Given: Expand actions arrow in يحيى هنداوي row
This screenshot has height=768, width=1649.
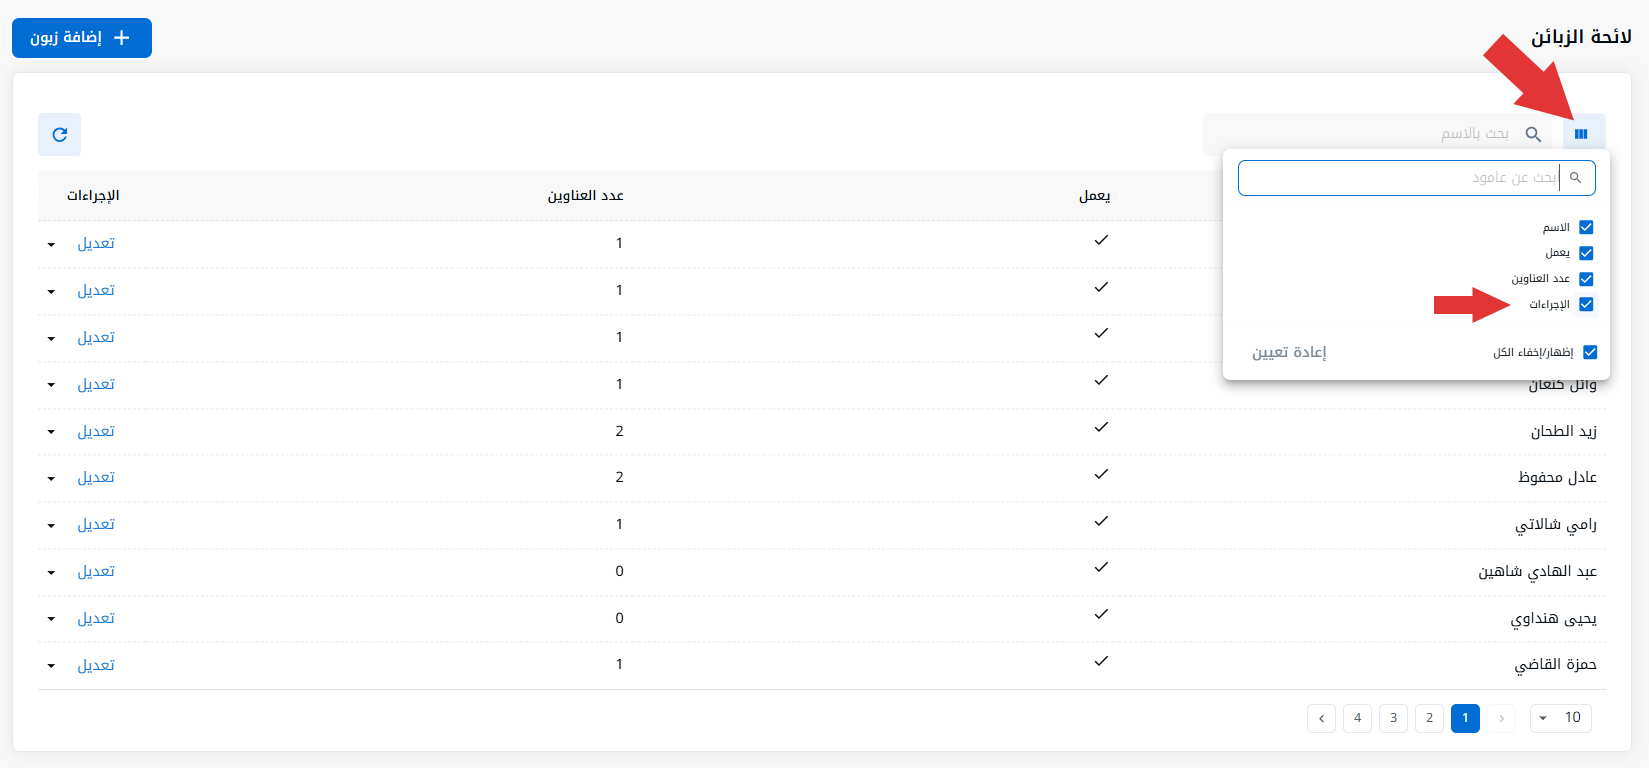Looking at the screenshot, I should (51, 619).
